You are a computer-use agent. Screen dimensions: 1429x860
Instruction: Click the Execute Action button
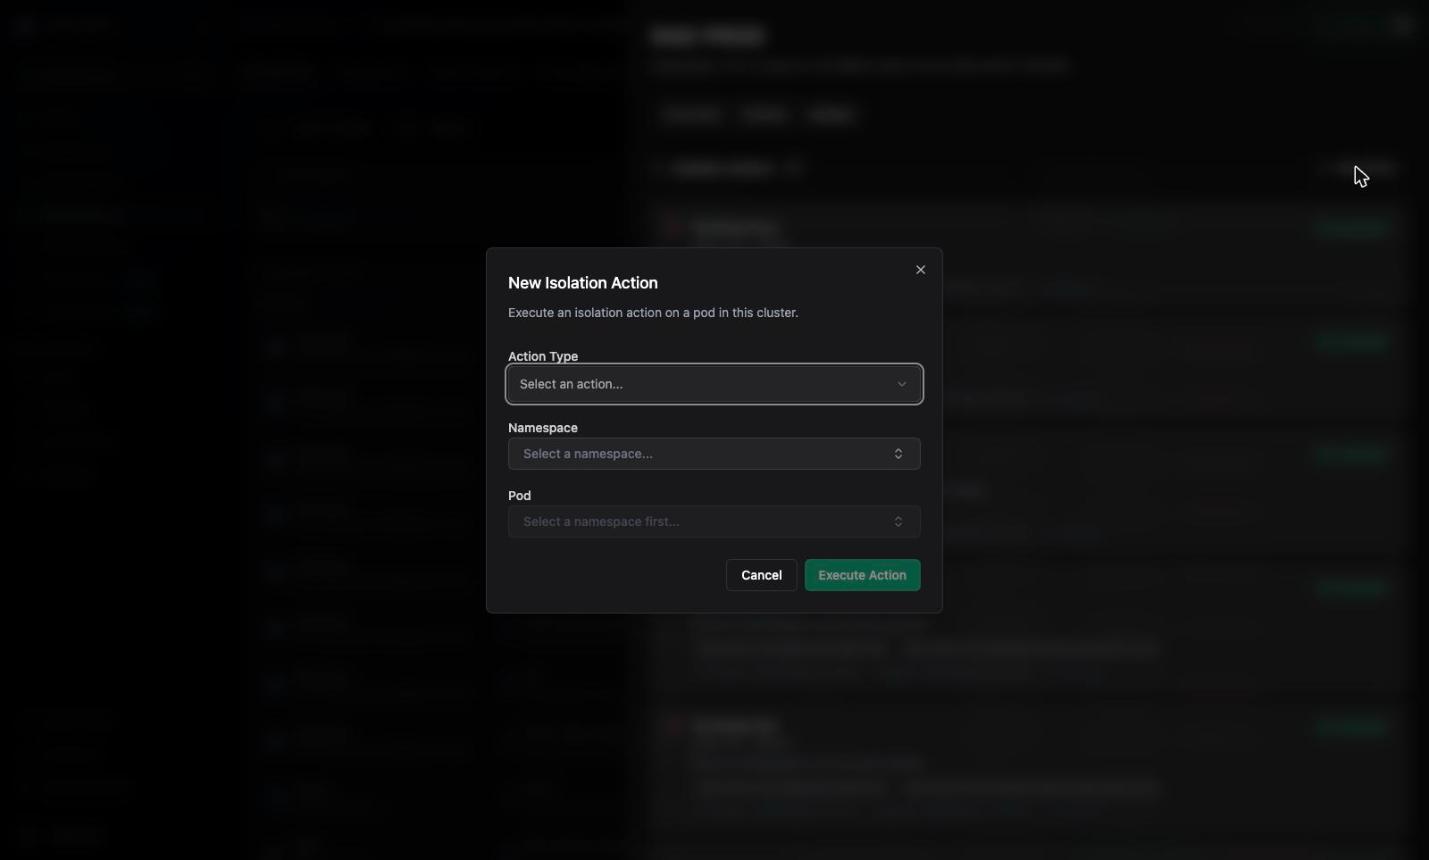(x=862, y=575)
